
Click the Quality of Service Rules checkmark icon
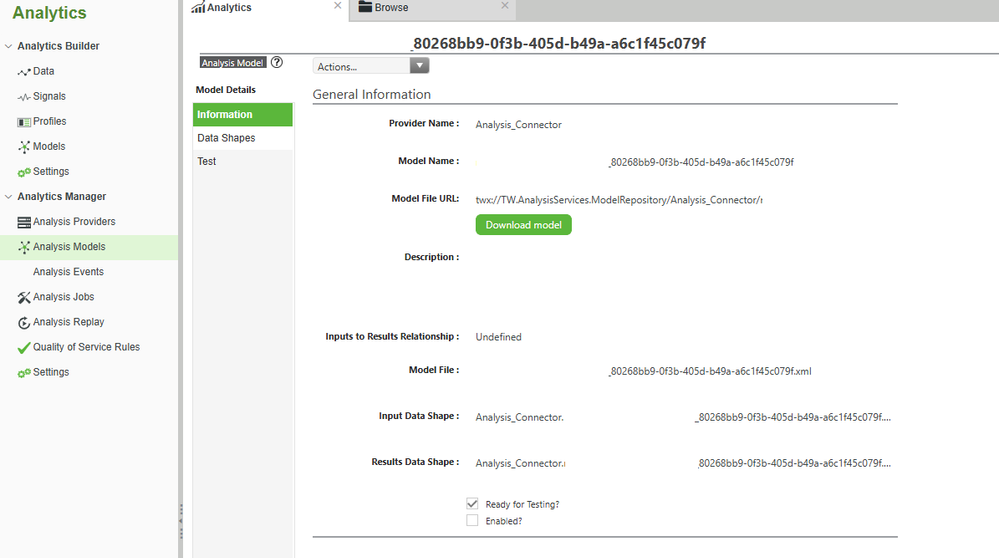tap(24, 348)
